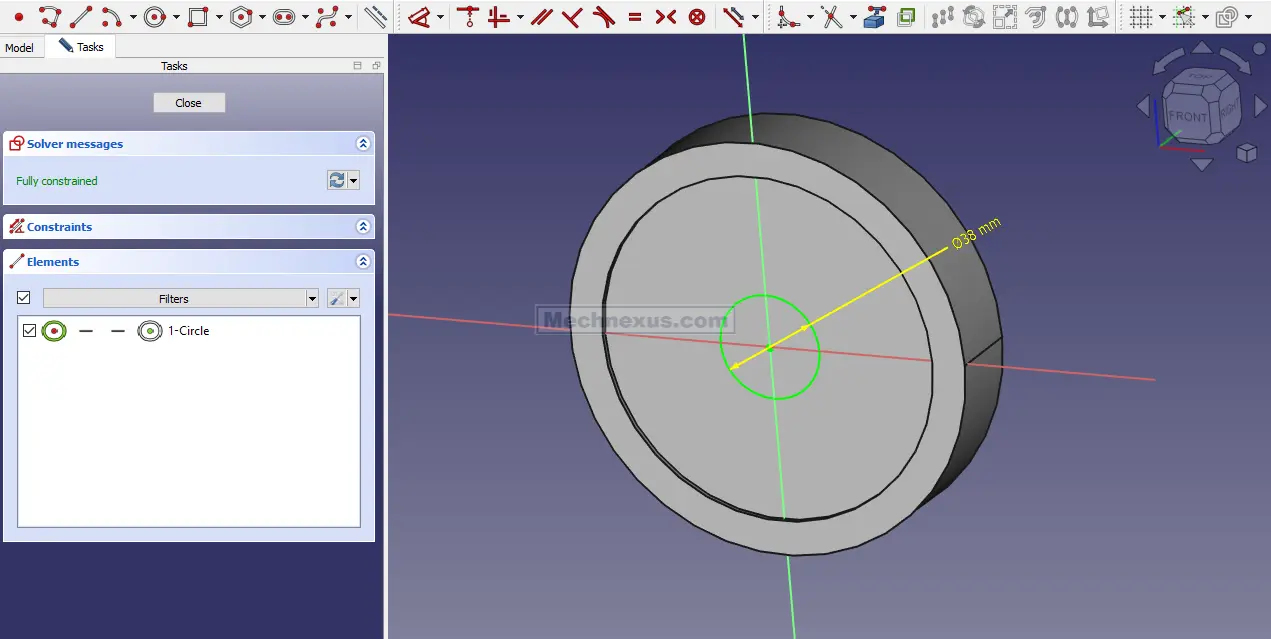
Task: Open the grid settings dropdown arrow
Action: click(x=1162, y=17)
